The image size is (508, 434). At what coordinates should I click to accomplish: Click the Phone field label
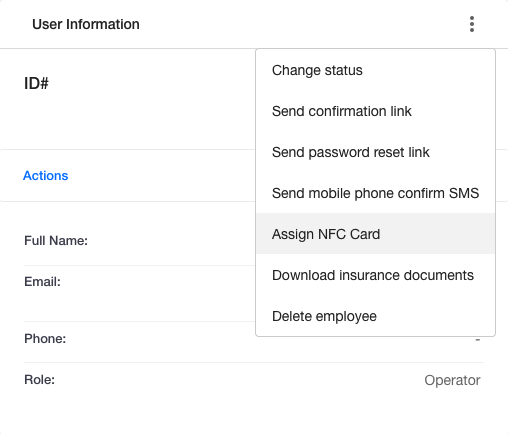tap(45, 339)
